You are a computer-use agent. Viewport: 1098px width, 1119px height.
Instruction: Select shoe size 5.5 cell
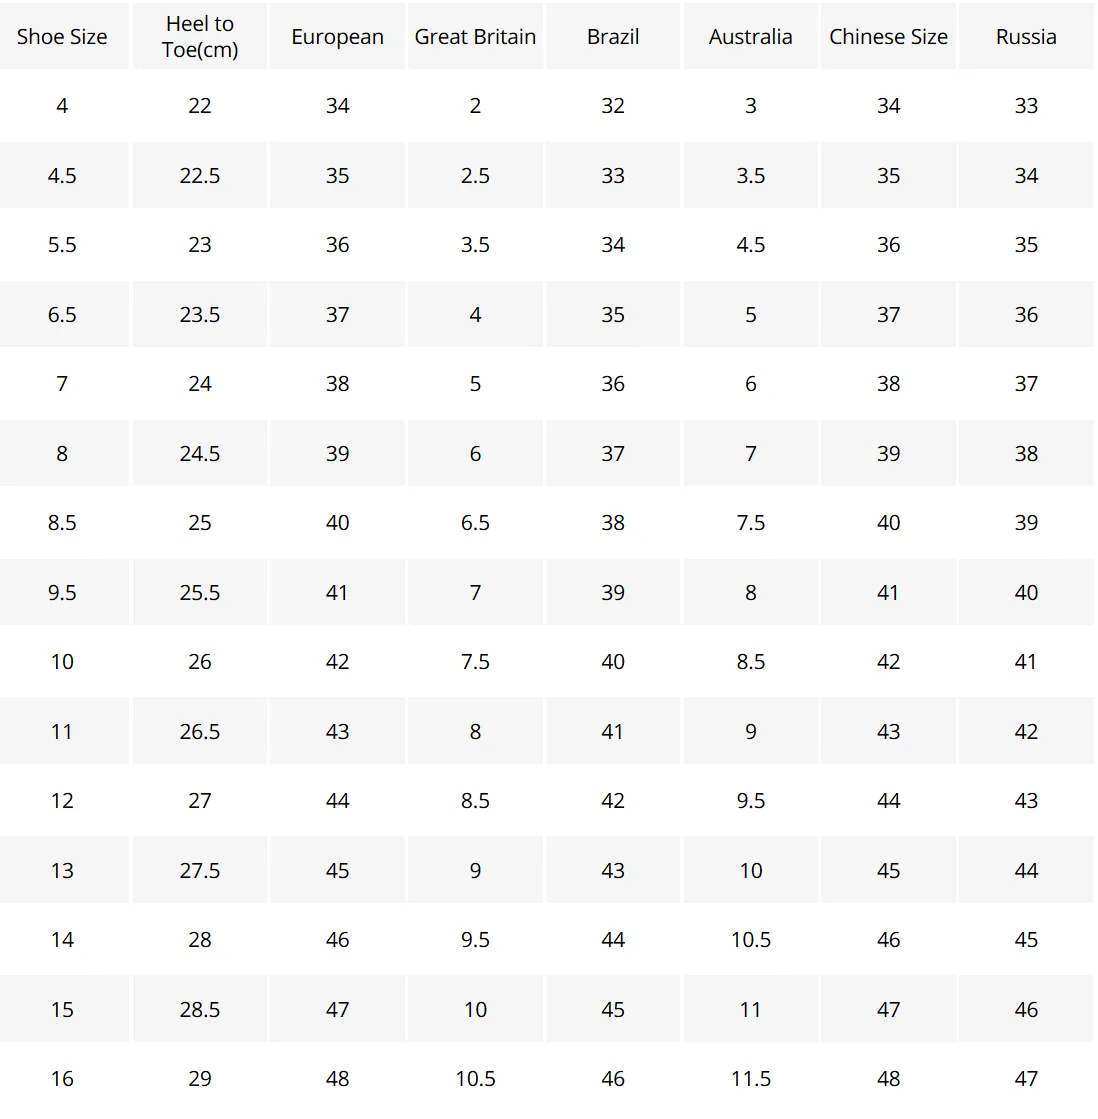[62, 245]
